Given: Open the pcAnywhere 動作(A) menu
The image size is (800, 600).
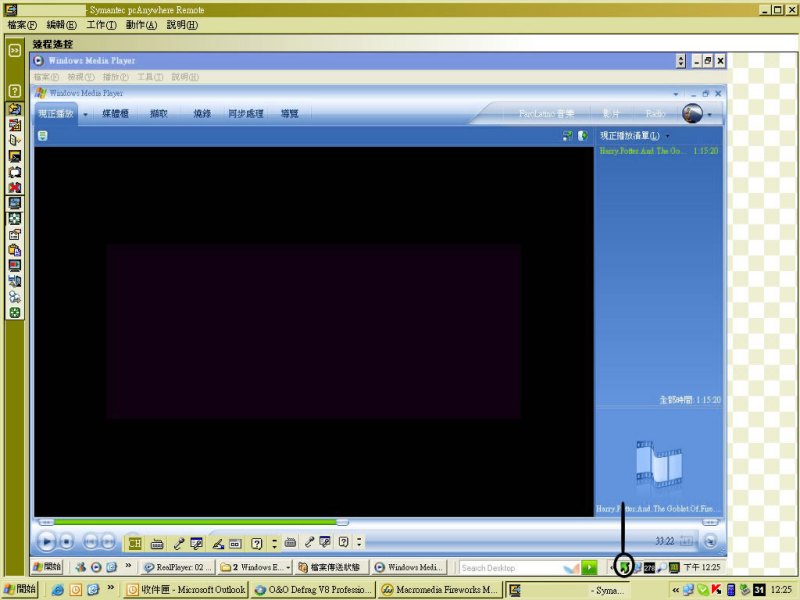Looking at the screenshot, I should [141, 25].
